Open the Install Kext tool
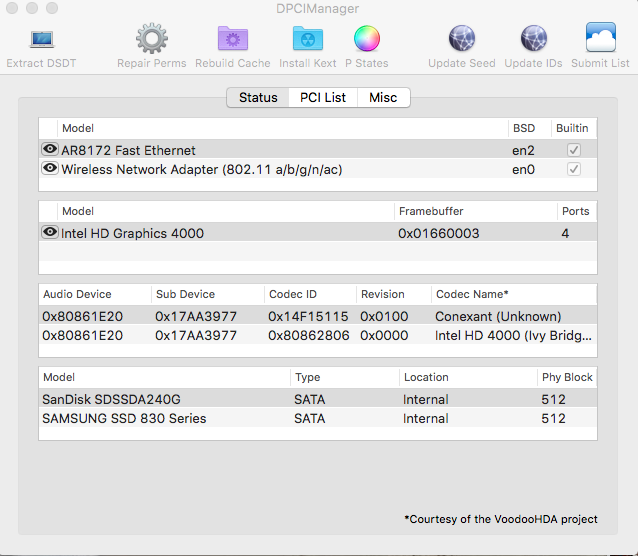 click(x=307, y=40)
